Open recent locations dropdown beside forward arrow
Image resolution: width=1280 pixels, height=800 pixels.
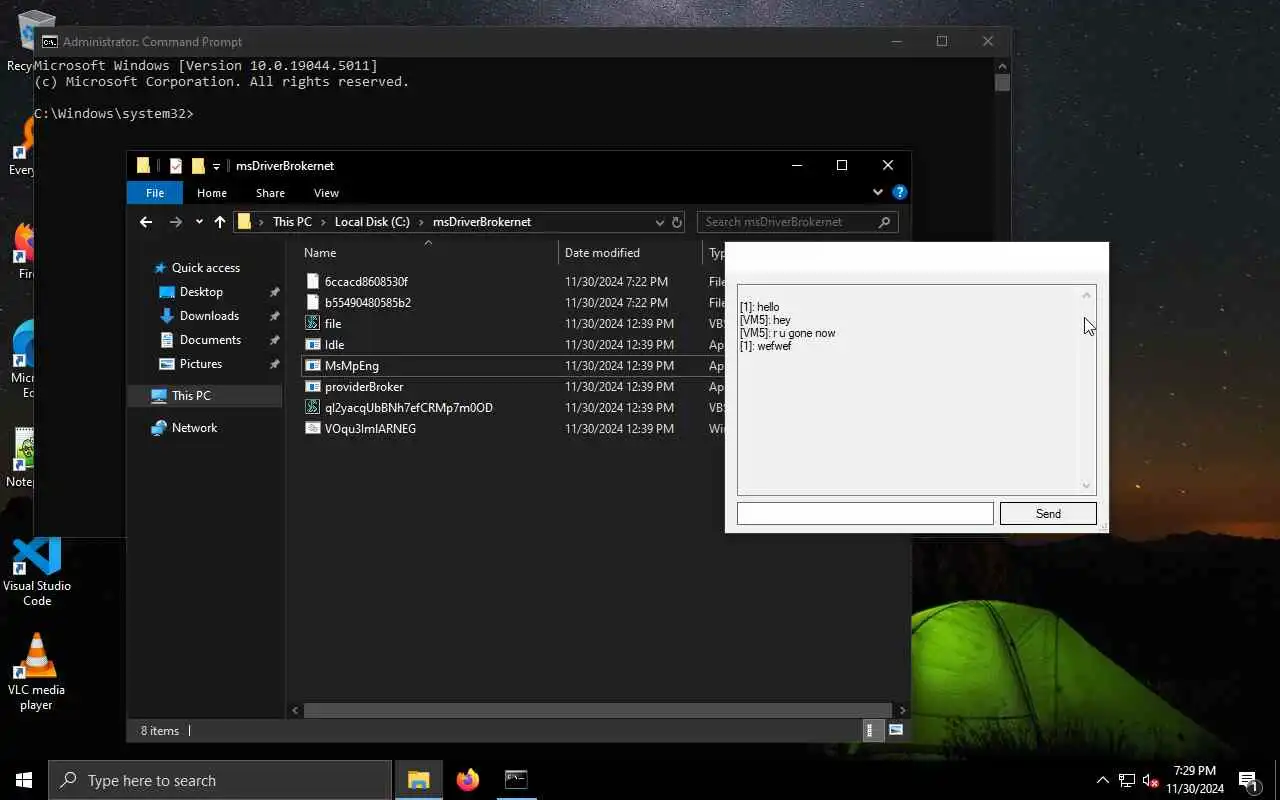(x=199, y=222)
